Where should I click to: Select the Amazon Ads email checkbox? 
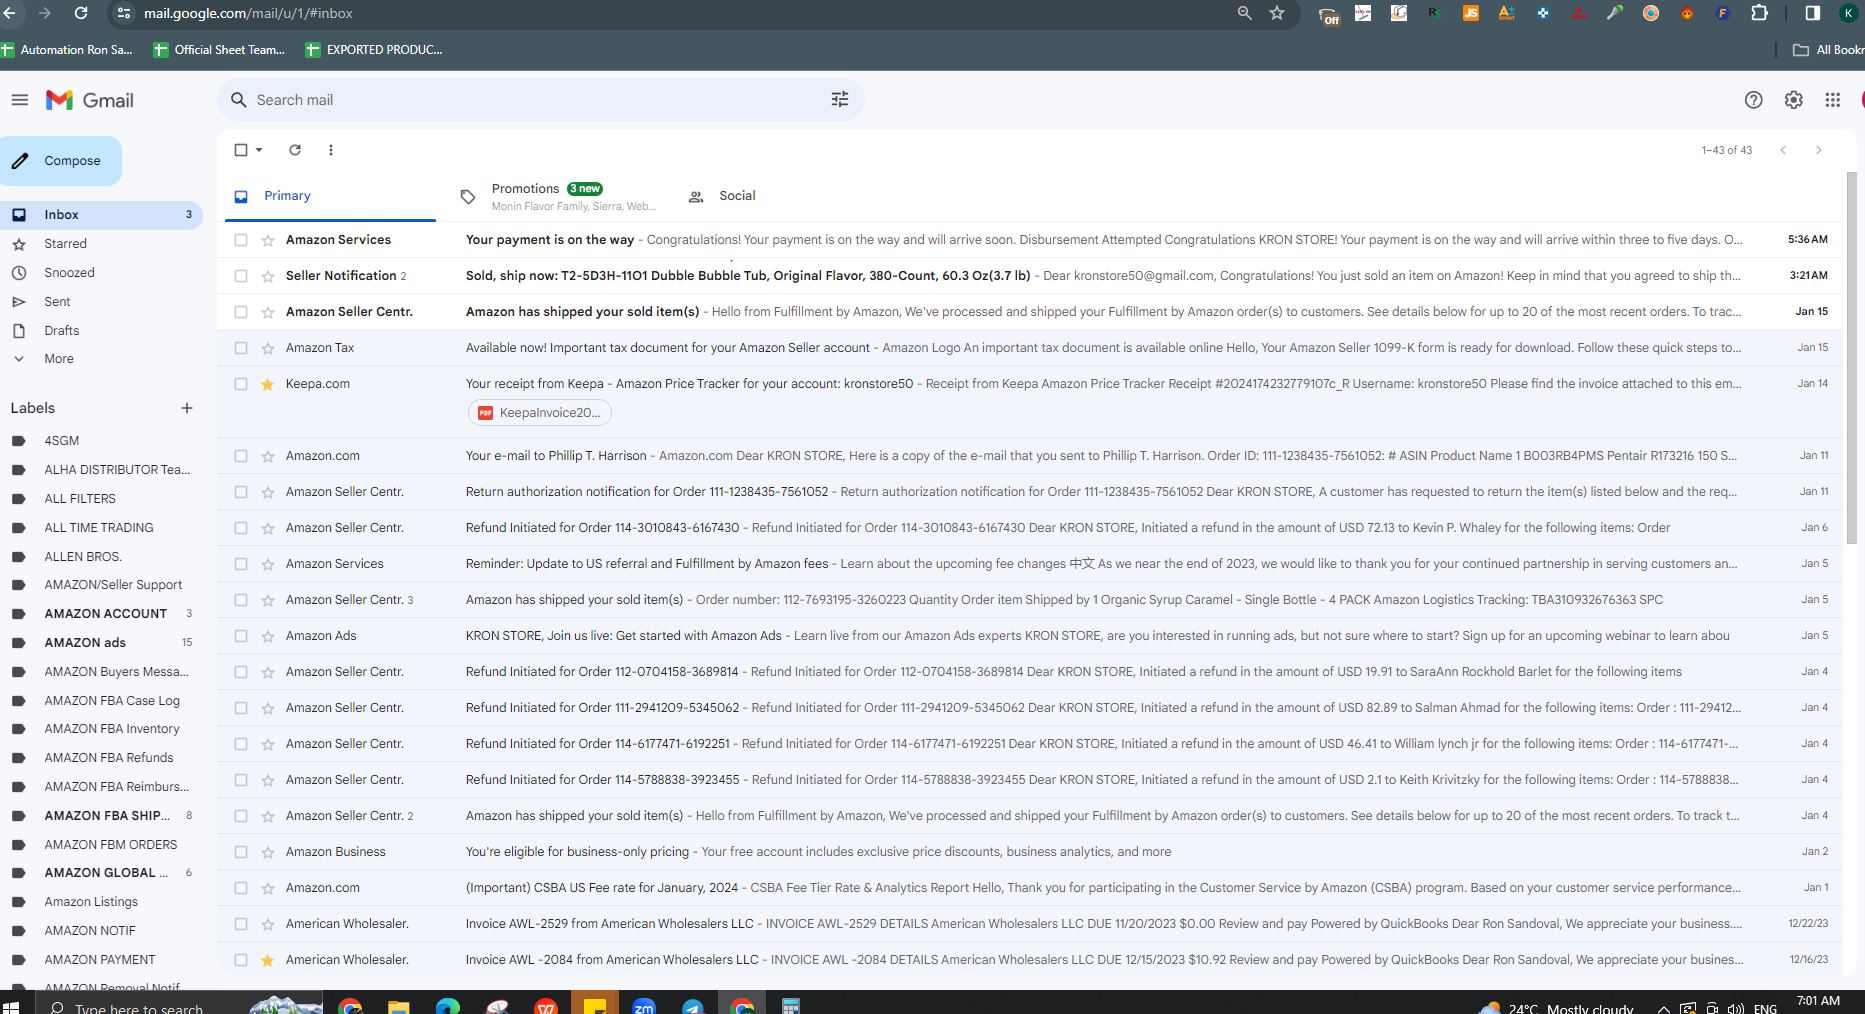pyautogui.click(x=241, y=636)
